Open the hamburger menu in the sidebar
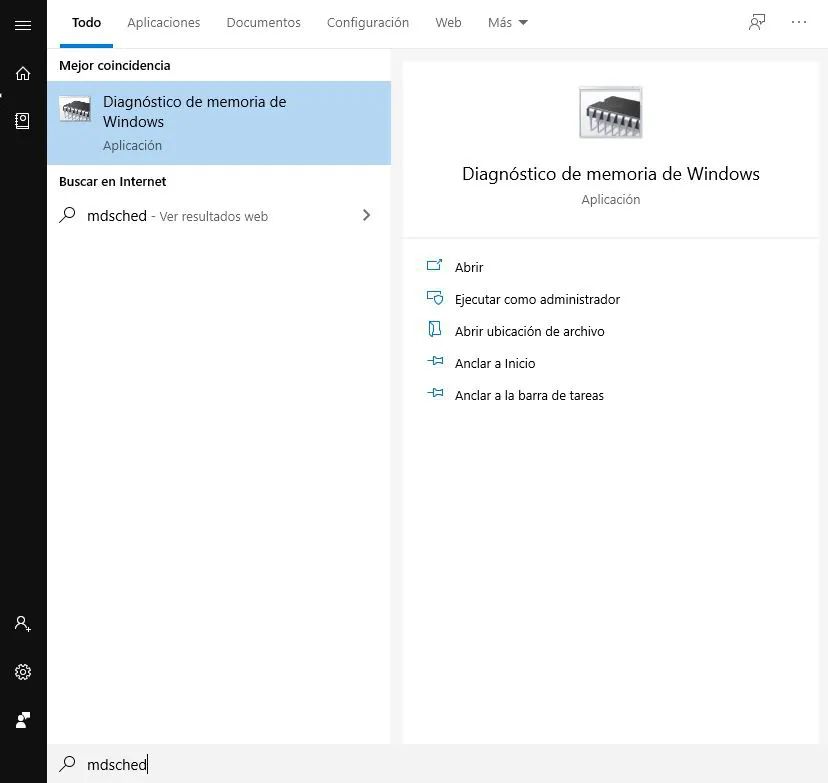828x783 pixels. click(x=23, y=25)
